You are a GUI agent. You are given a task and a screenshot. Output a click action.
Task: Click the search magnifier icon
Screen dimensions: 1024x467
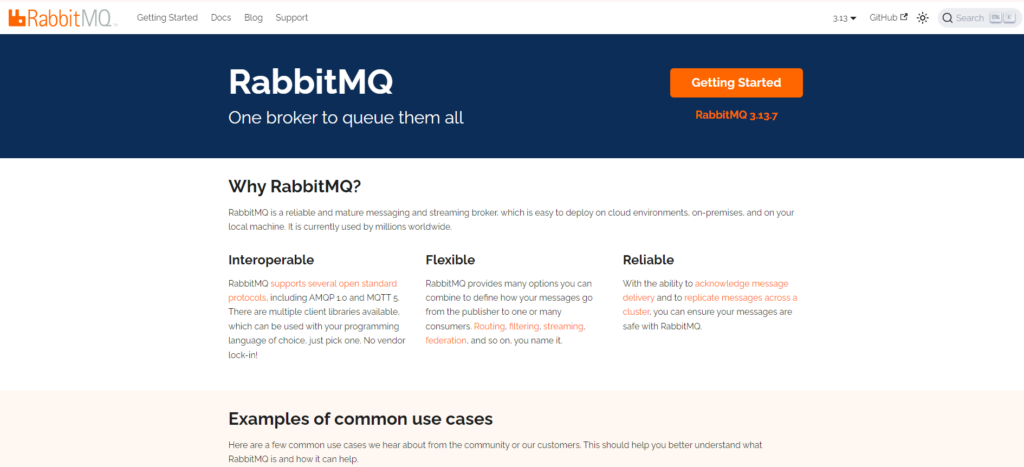948,18
